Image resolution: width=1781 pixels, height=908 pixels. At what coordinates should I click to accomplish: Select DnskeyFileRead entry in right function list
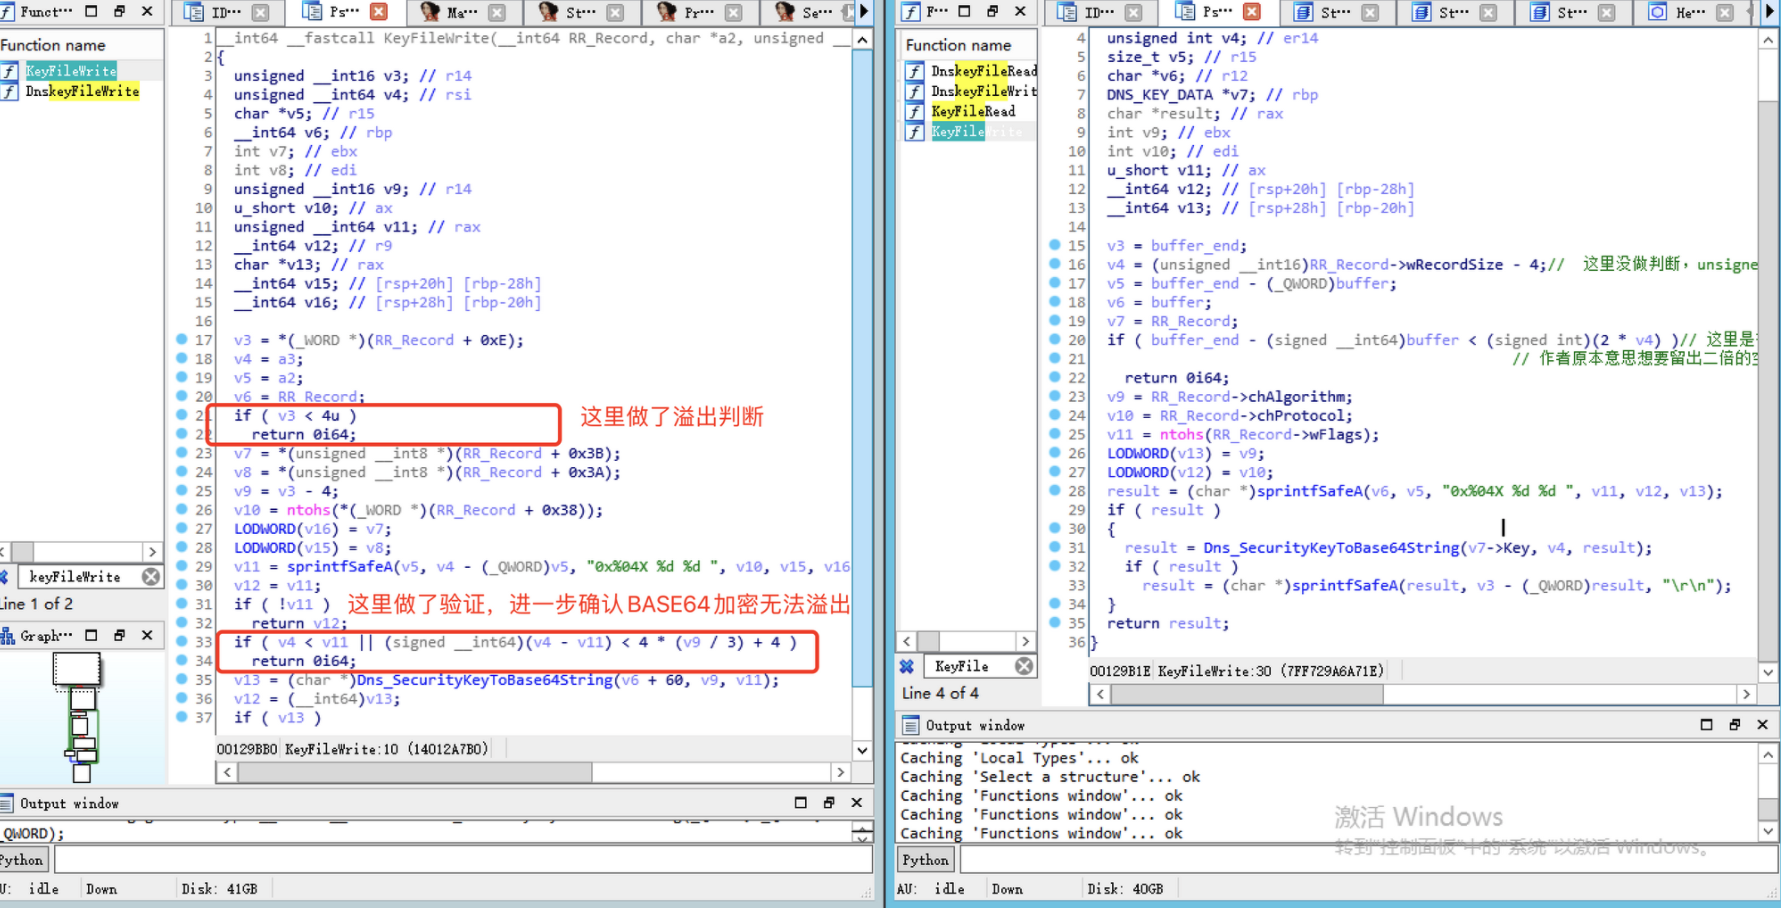click(x=984, y=71)
